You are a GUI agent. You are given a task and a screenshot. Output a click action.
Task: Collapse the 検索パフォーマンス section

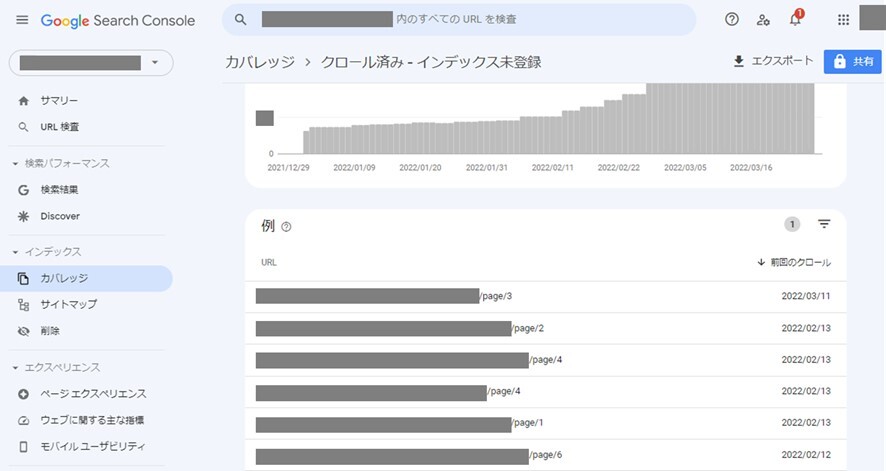[15, 163]
